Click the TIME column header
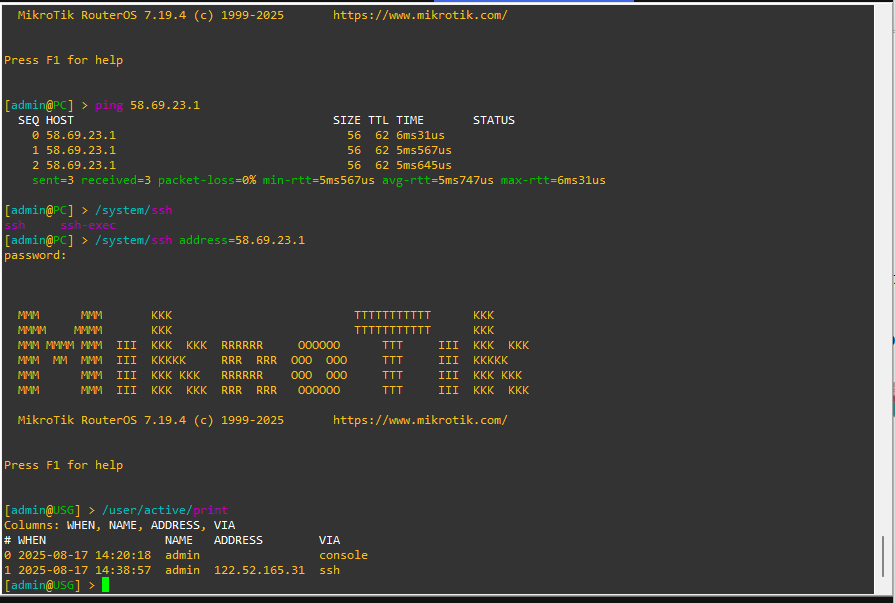Image resolution: width=895 pixels, height=603 pixels. (x=410, y=120)
